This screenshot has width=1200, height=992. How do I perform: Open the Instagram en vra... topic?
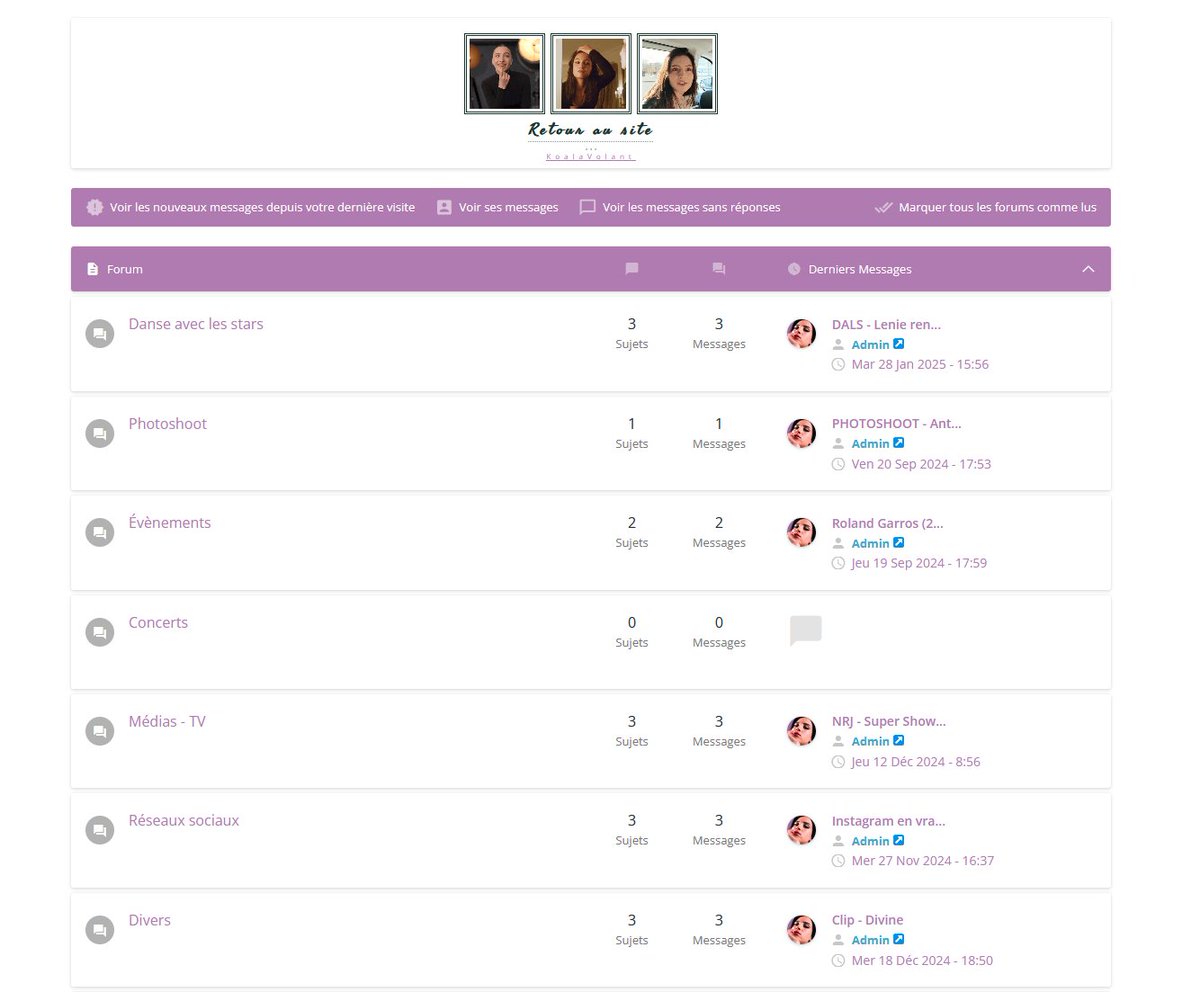tap(889, 821)
